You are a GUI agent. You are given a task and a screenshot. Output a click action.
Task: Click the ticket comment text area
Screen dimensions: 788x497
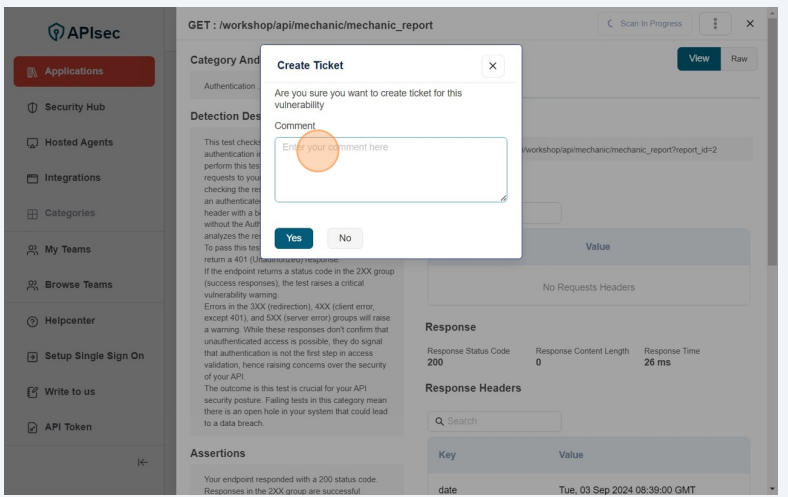coord(391,170)
